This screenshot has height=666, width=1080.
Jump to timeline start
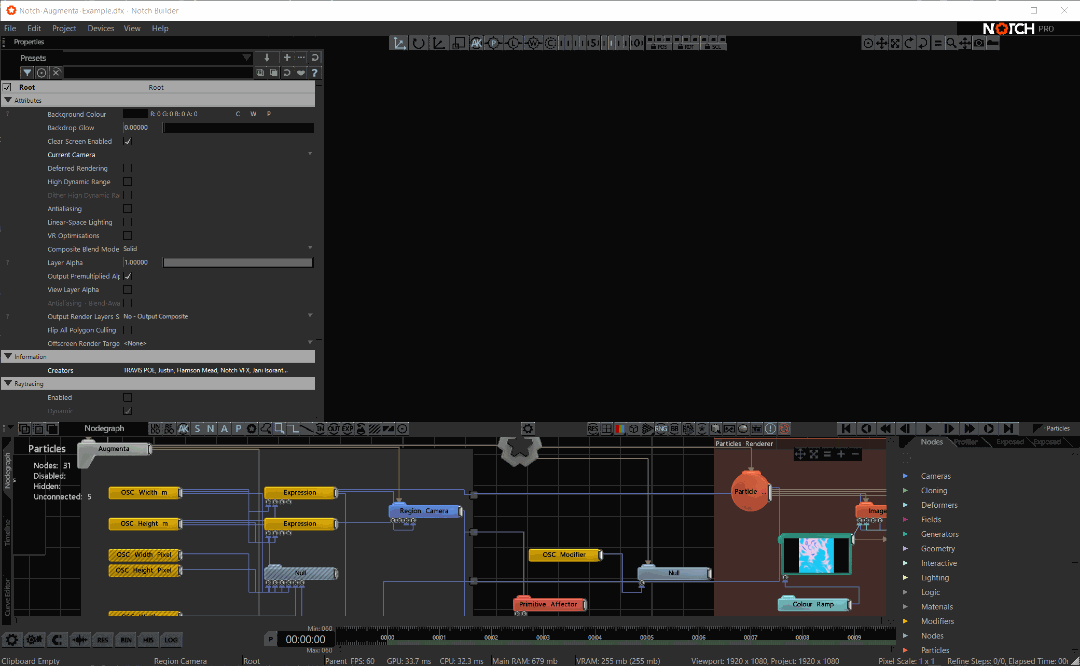846,428
